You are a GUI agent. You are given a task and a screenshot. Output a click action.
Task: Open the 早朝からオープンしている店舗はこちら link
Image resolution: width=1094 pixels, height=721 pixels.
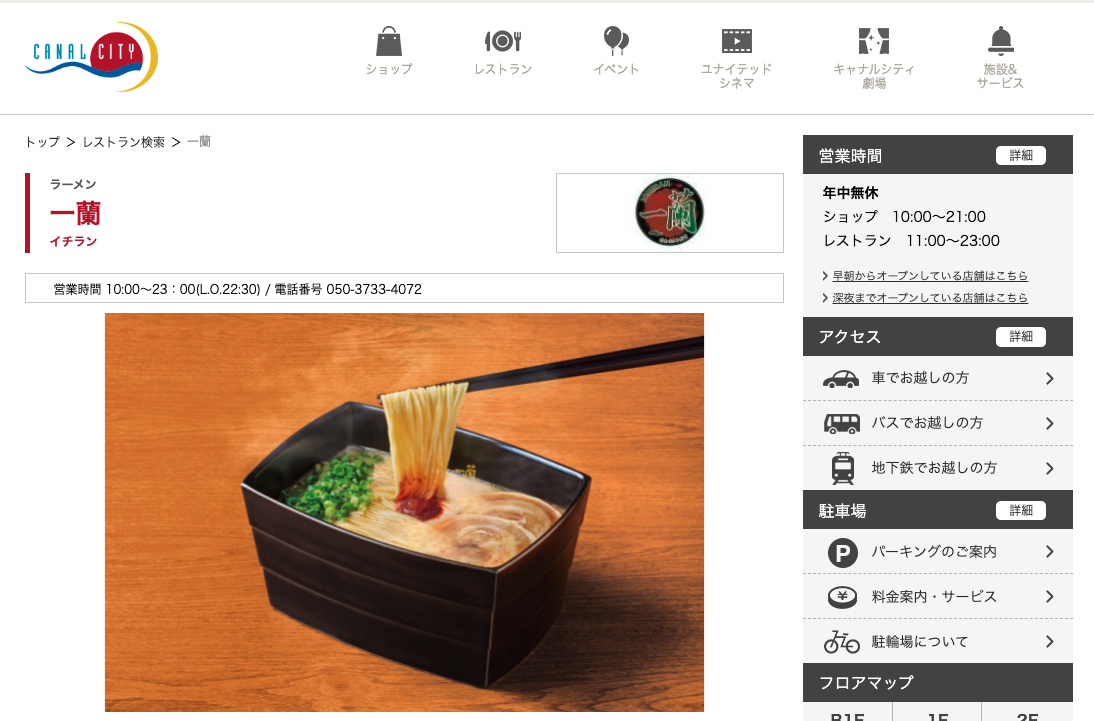click(929, 276)
